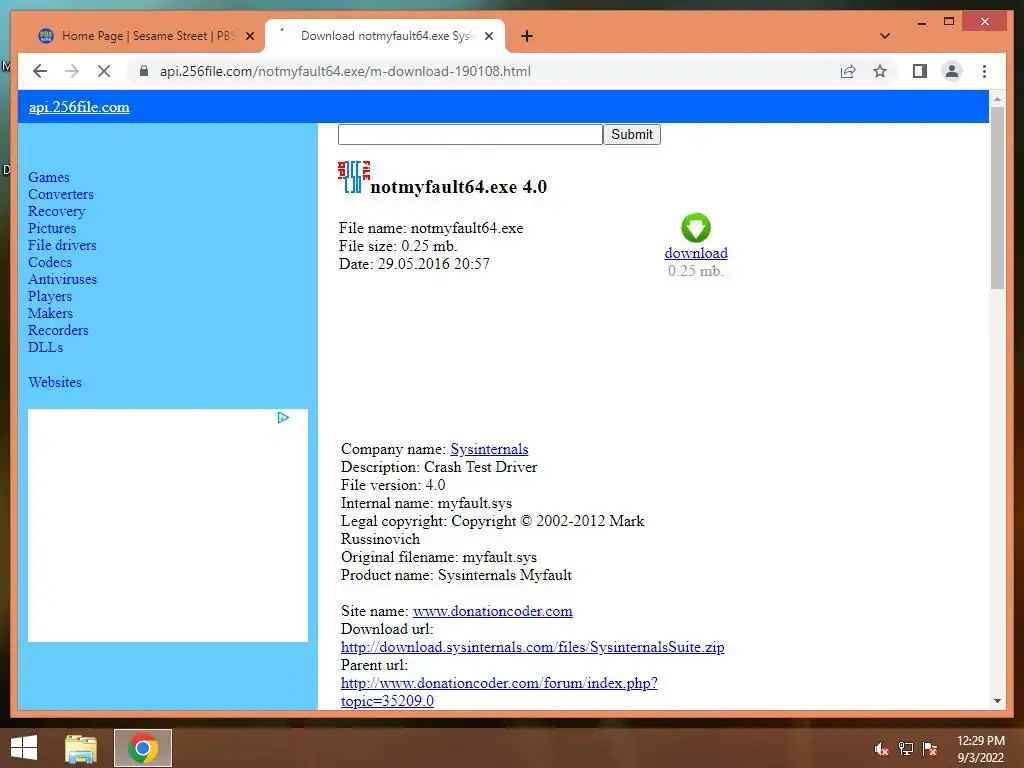This screenshot has width=1024, height=768.
Task: Stop loading the page
Action: 104,71
